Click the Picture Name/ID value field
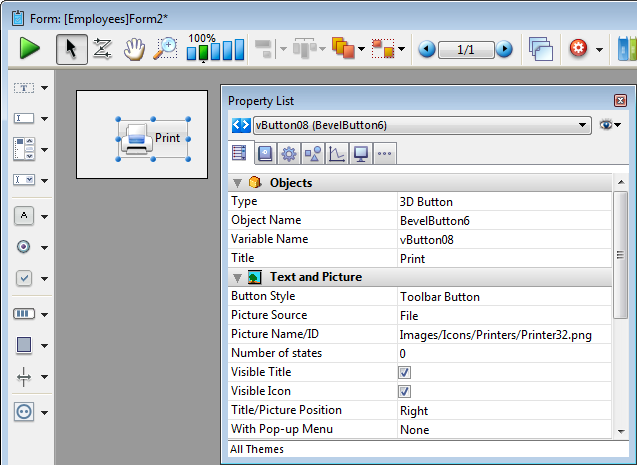The width and height of the screenshot is (637, 465). pyautogui.click(x=500, y=334)
